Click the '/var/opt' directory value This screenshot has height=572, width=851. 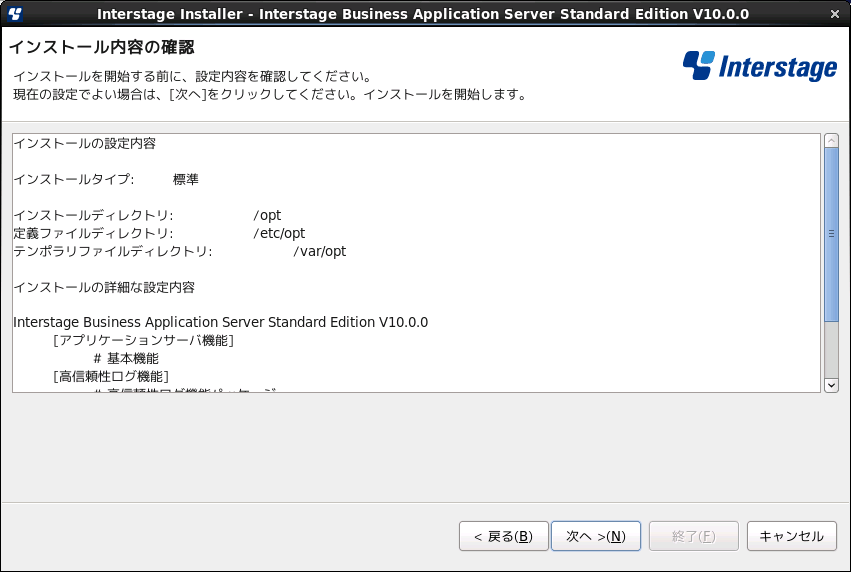(320, 251)
